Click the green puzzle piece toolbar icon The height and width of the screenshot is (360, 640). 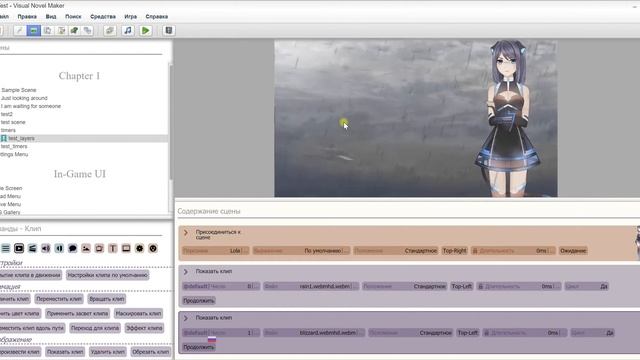74,31
